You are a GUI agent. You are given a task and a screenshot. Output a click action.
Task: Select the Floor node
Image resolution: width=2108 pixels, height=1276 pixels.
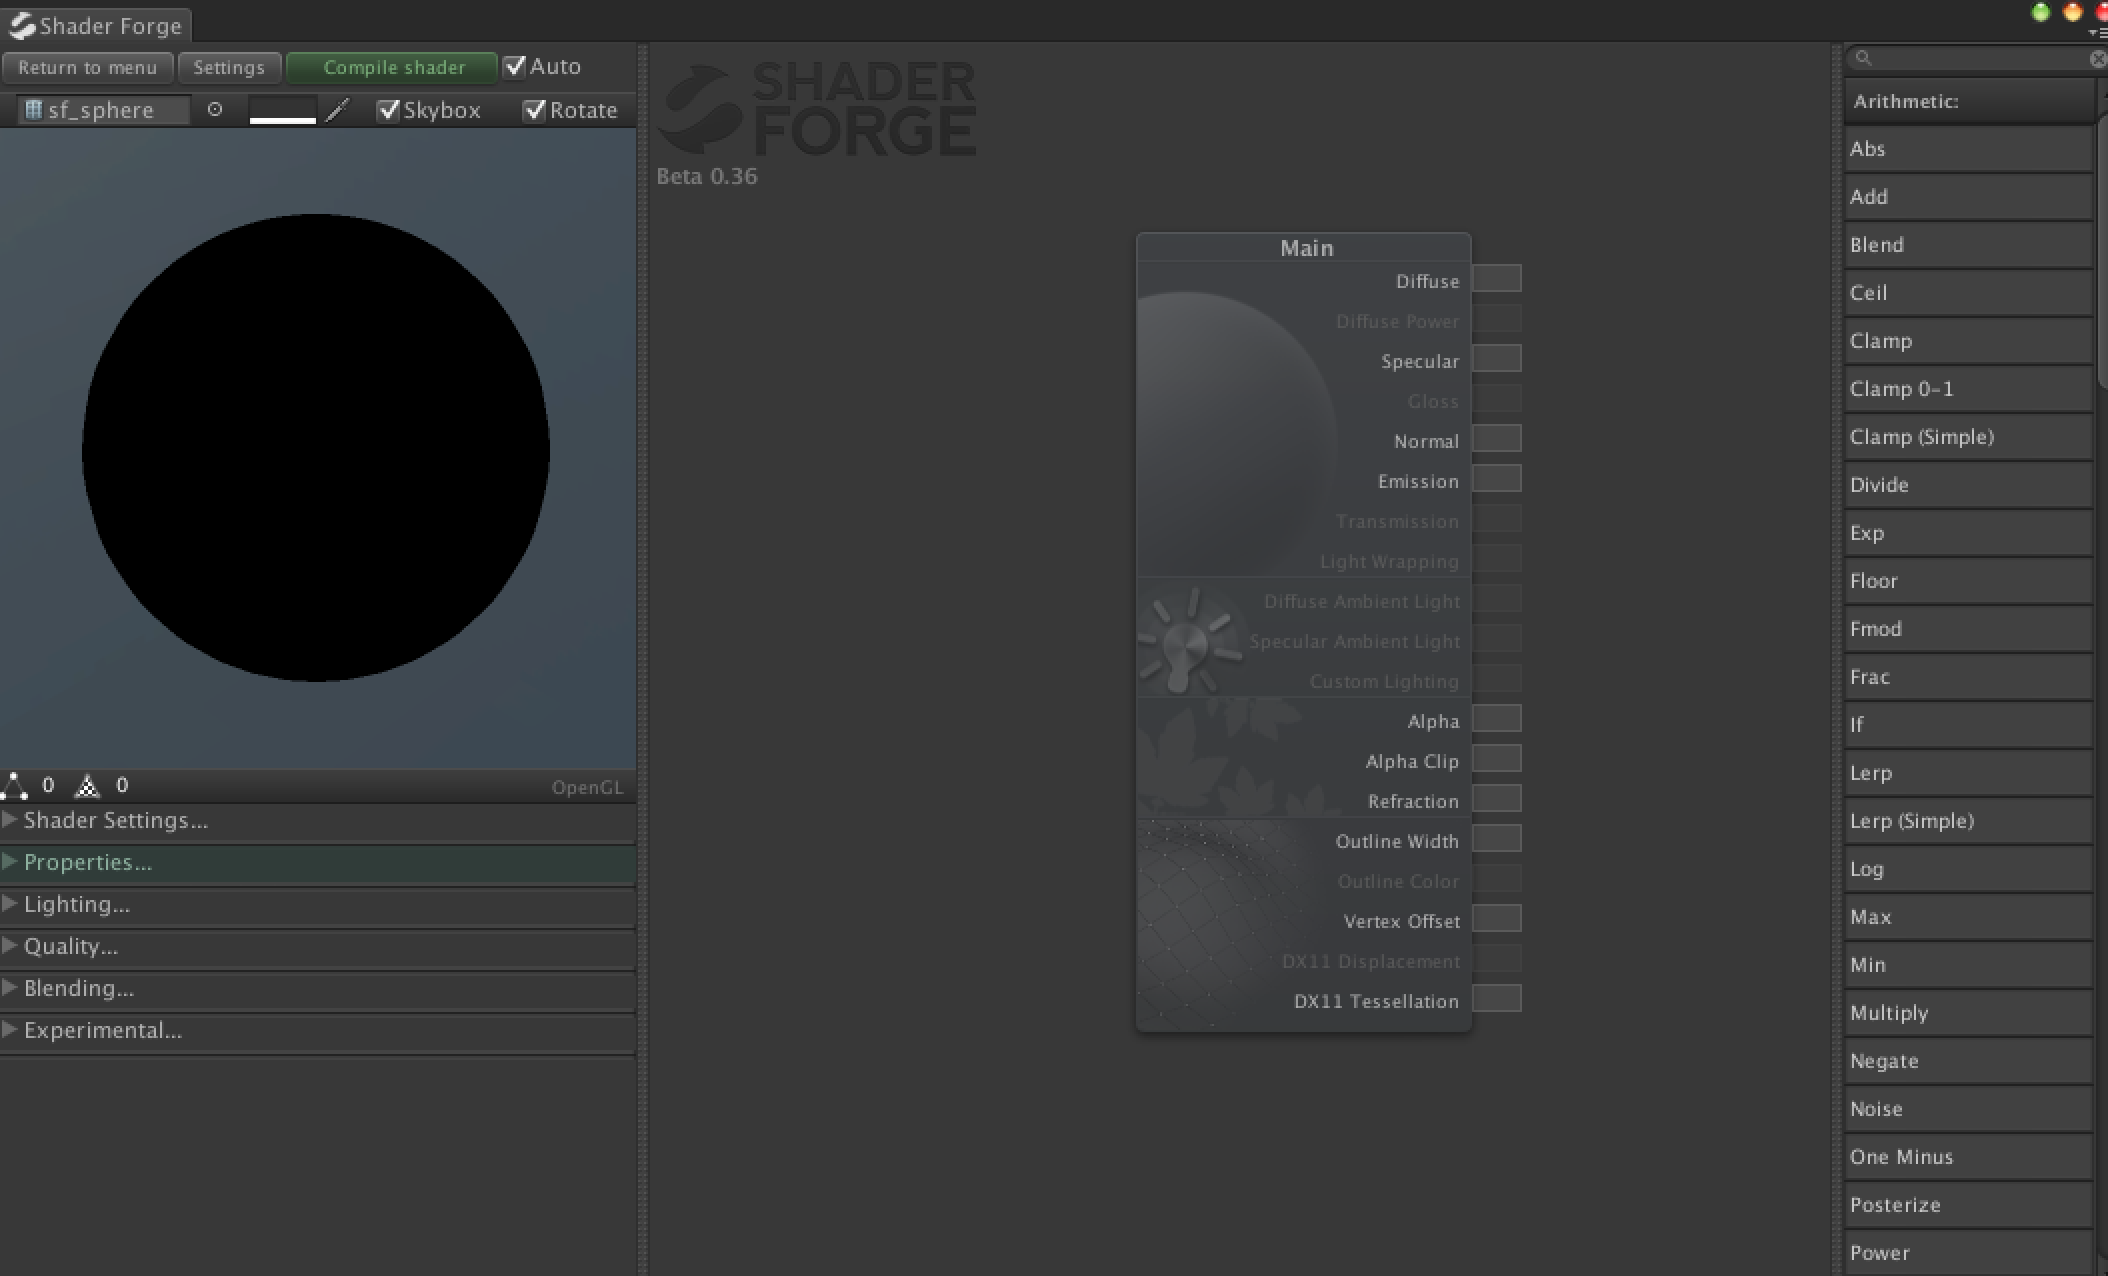click(x=1968, y=581)
